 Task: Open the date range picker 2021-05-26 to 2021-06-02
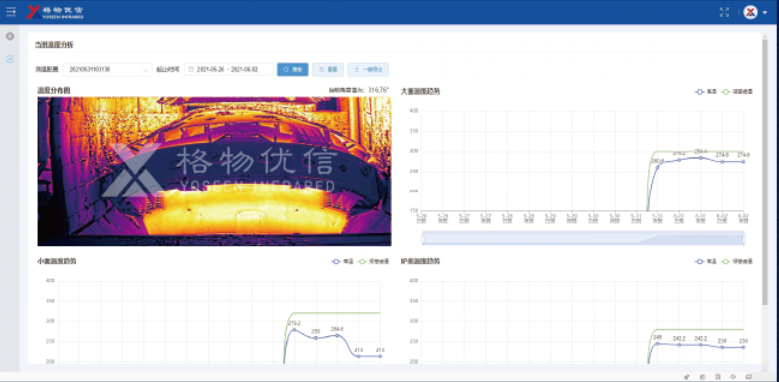pyautogui.click(x=229, y=70)
